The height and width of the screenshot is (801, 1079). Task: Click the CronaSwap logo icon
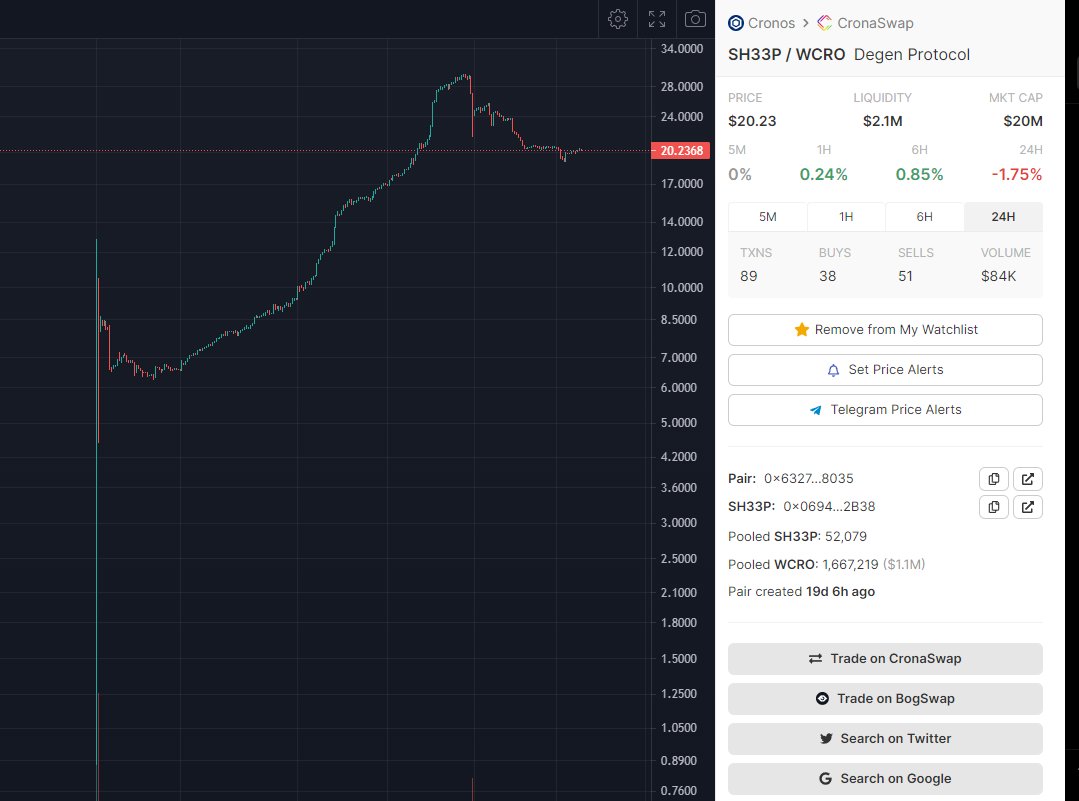tap(824, 23)
